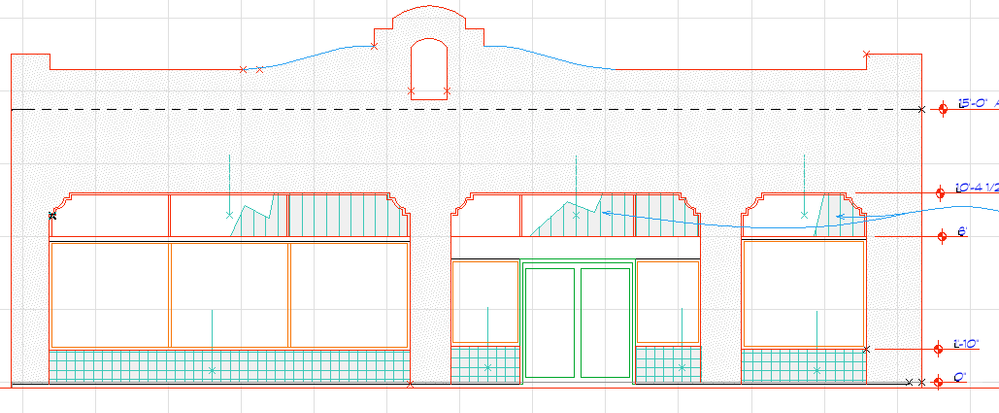Viewport: 999px width, 413px height.
Task: Click the 10'-4 1/2" elevation dimension text
Action: [977, 187]
